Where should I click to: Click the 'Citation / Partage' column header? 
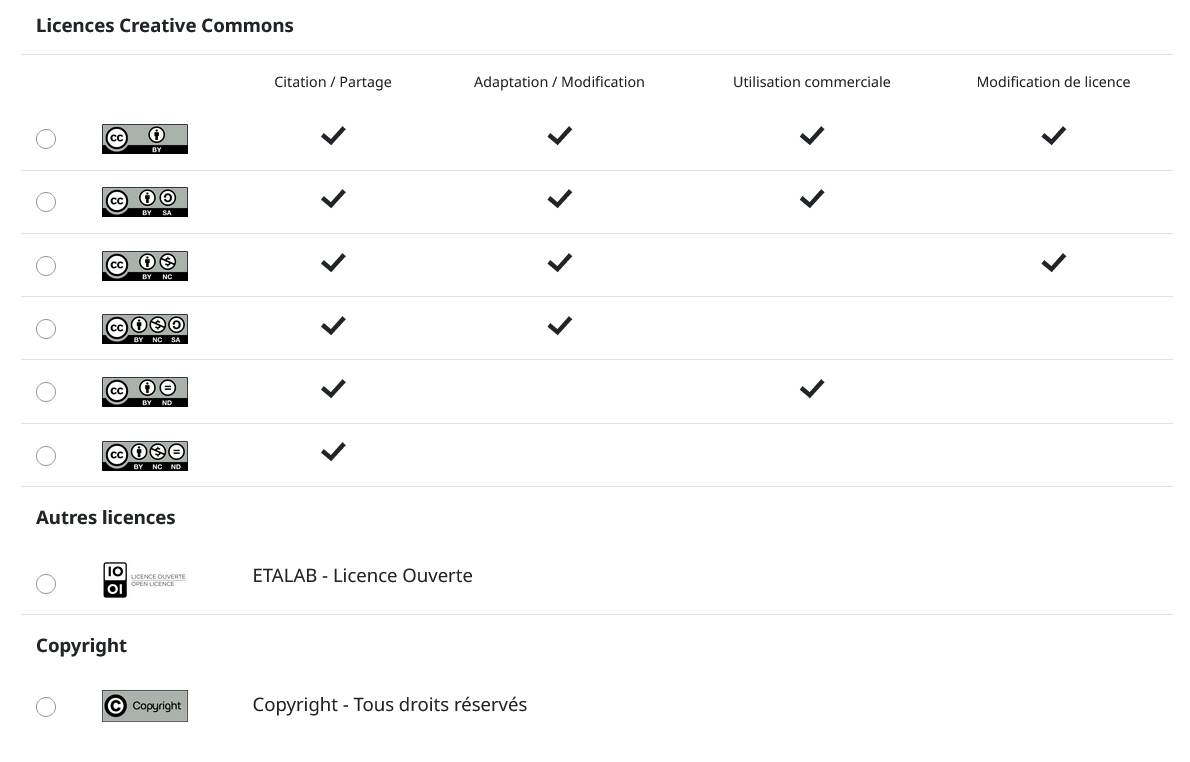coord(333,82)
